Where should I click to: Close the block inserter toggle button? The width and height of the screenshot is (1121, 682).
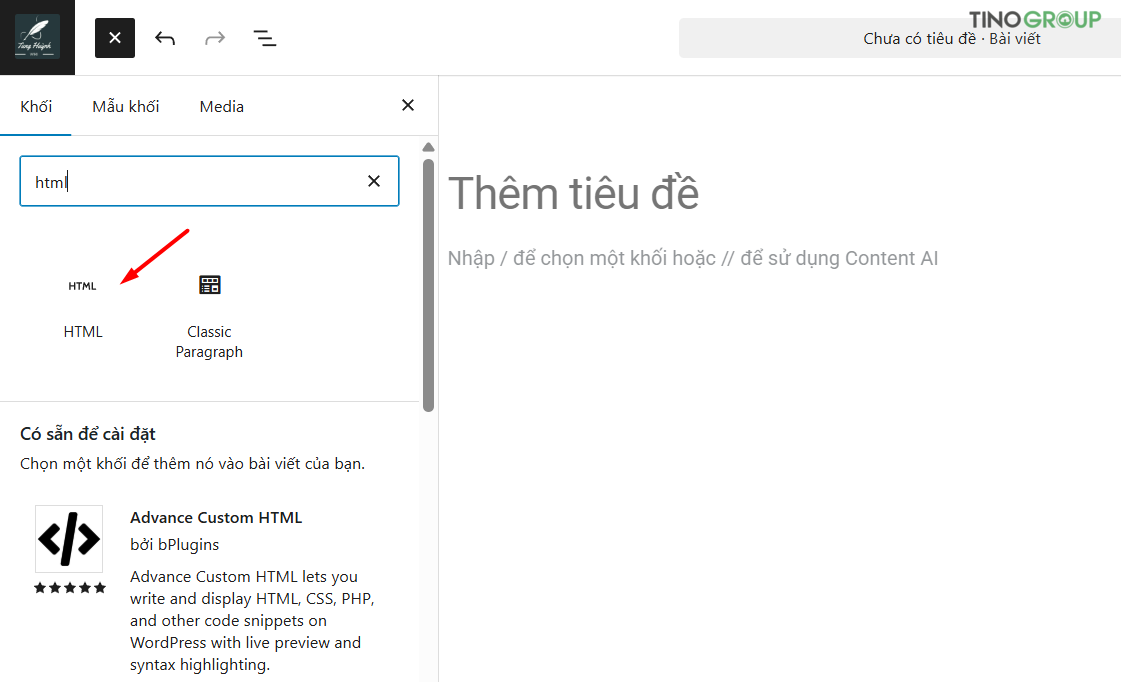[115, 38]
